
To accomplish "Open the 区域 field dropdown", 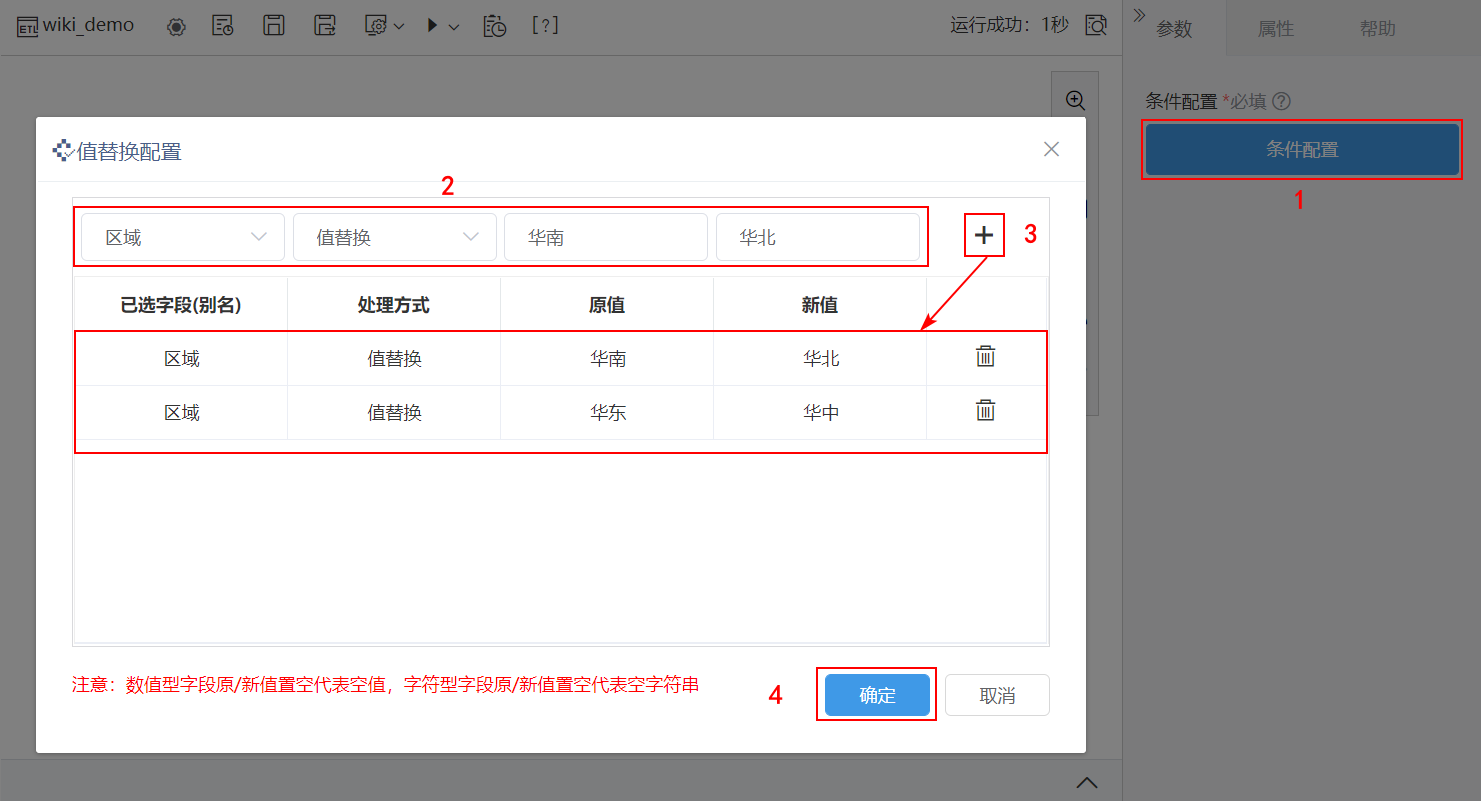I will coord(183,238).
